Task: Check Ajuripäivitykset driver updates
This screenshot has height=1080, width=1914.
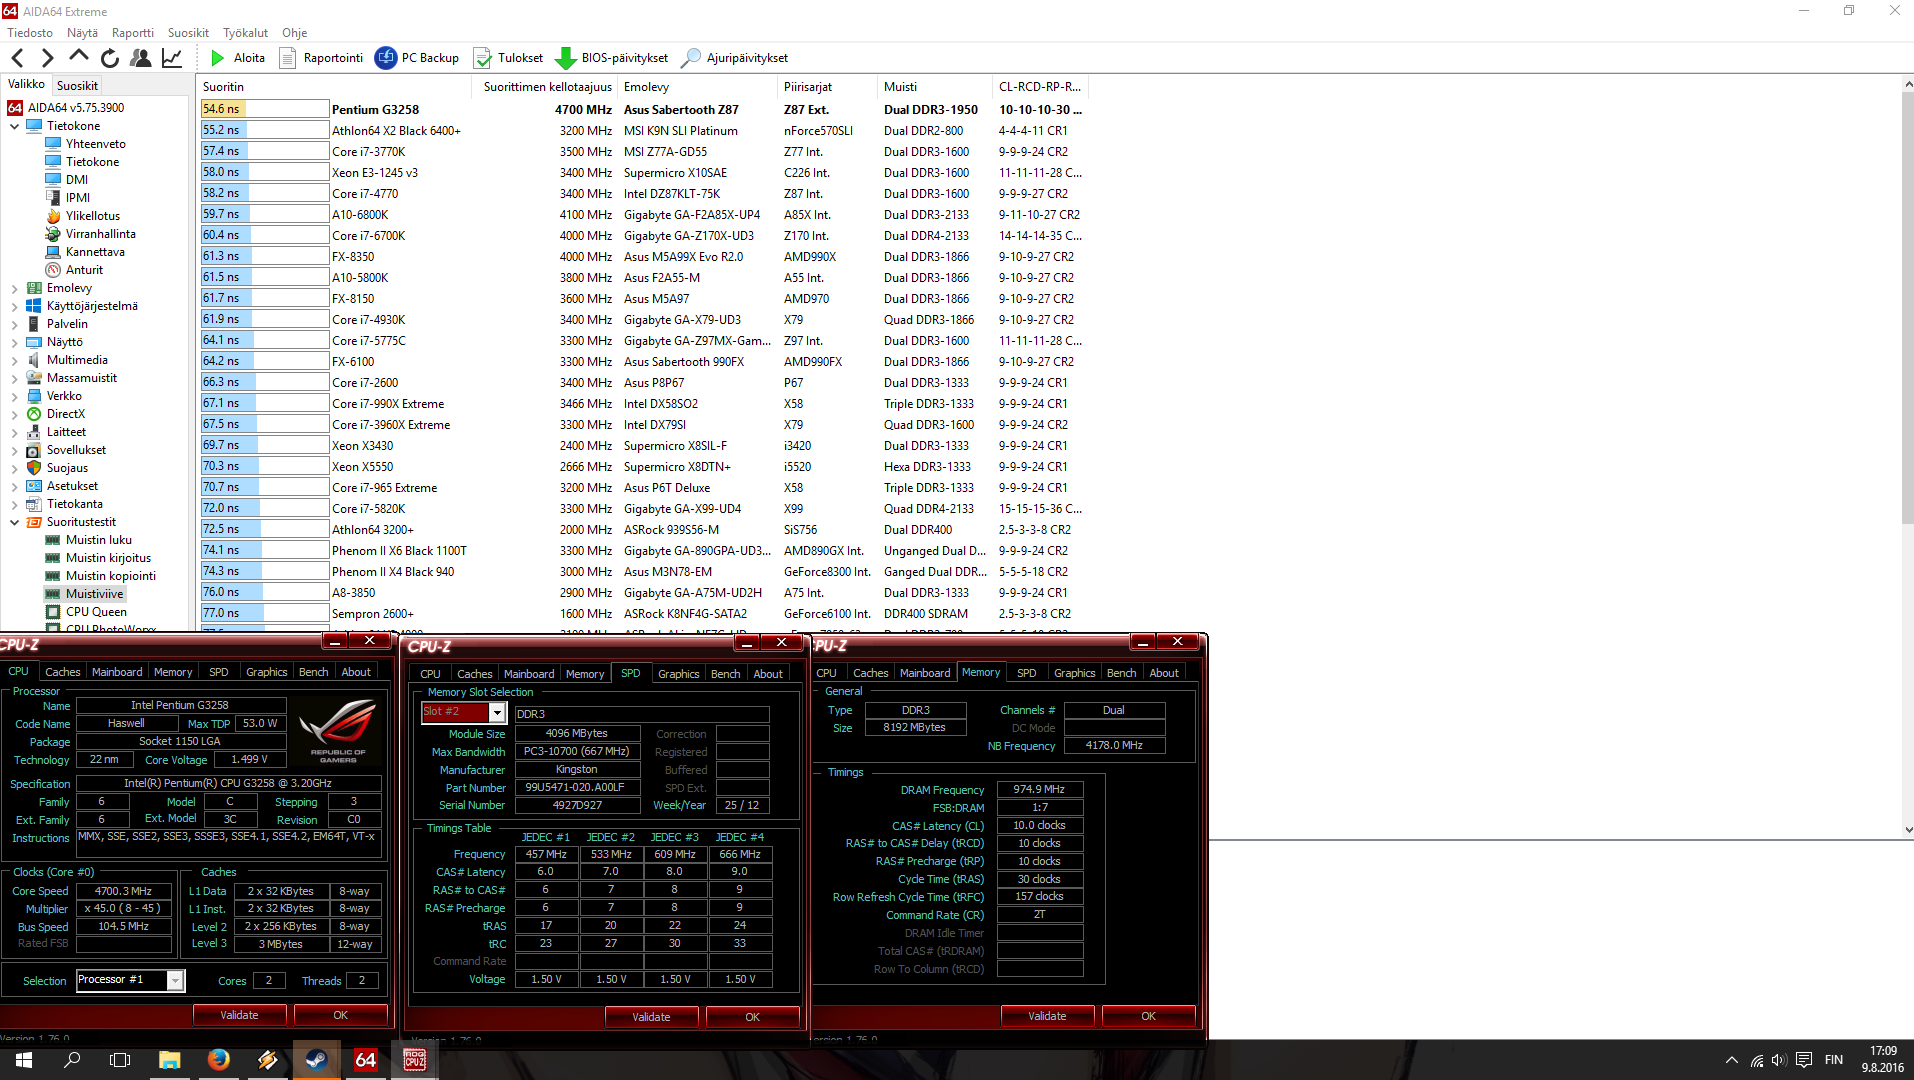Action: [735, 58]
